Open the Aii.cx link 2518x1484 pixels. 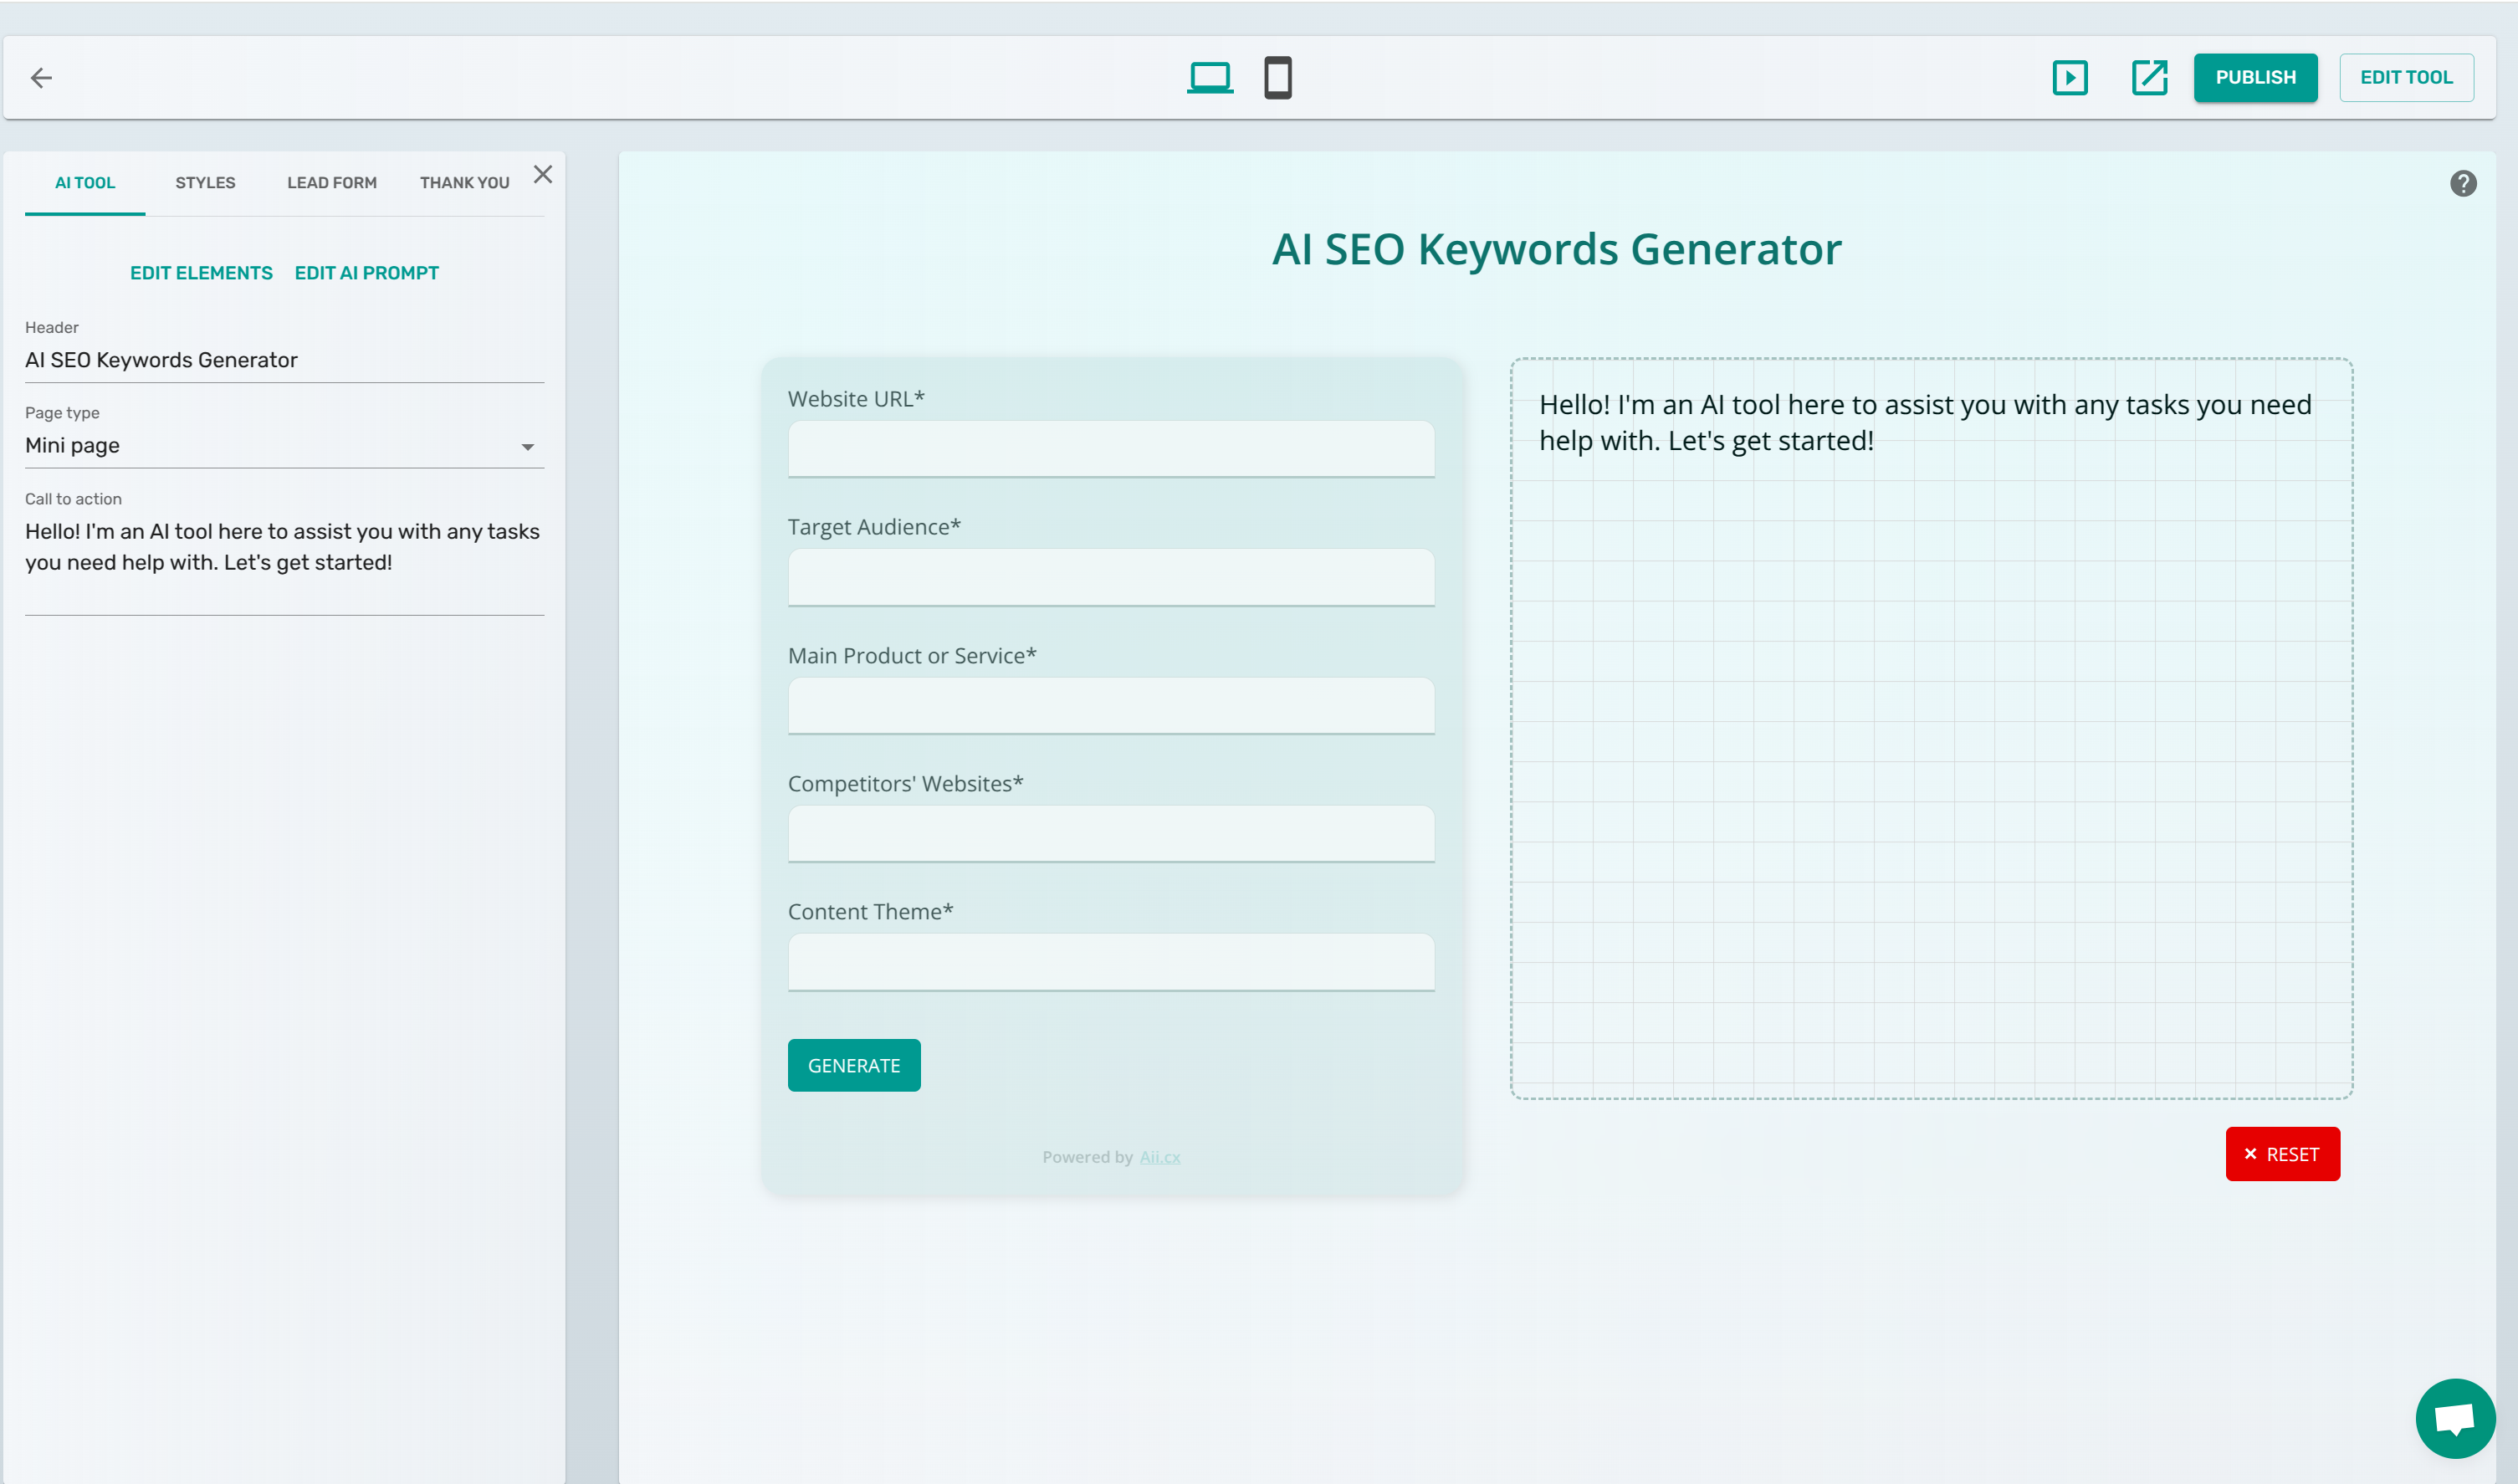pyautogui.click(x=1160, y=1157)
